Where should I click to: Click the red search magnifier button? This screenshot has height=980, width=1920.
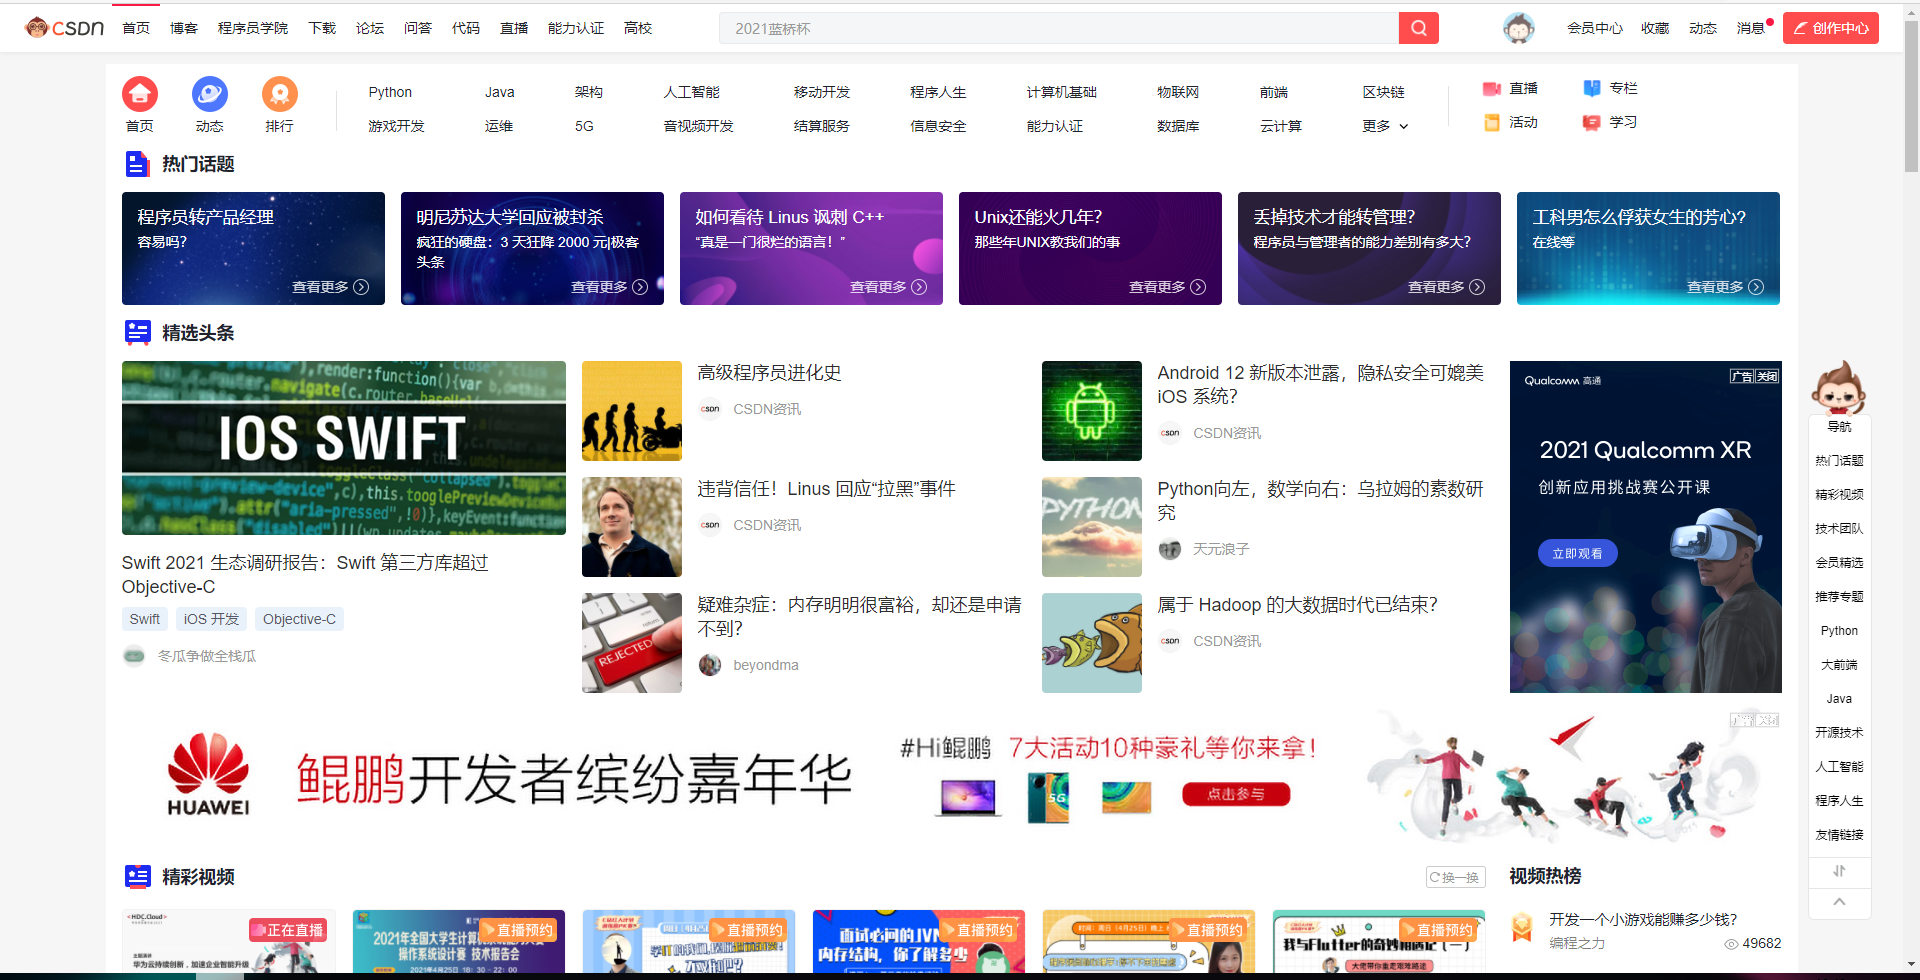(x=1418, y=28)
